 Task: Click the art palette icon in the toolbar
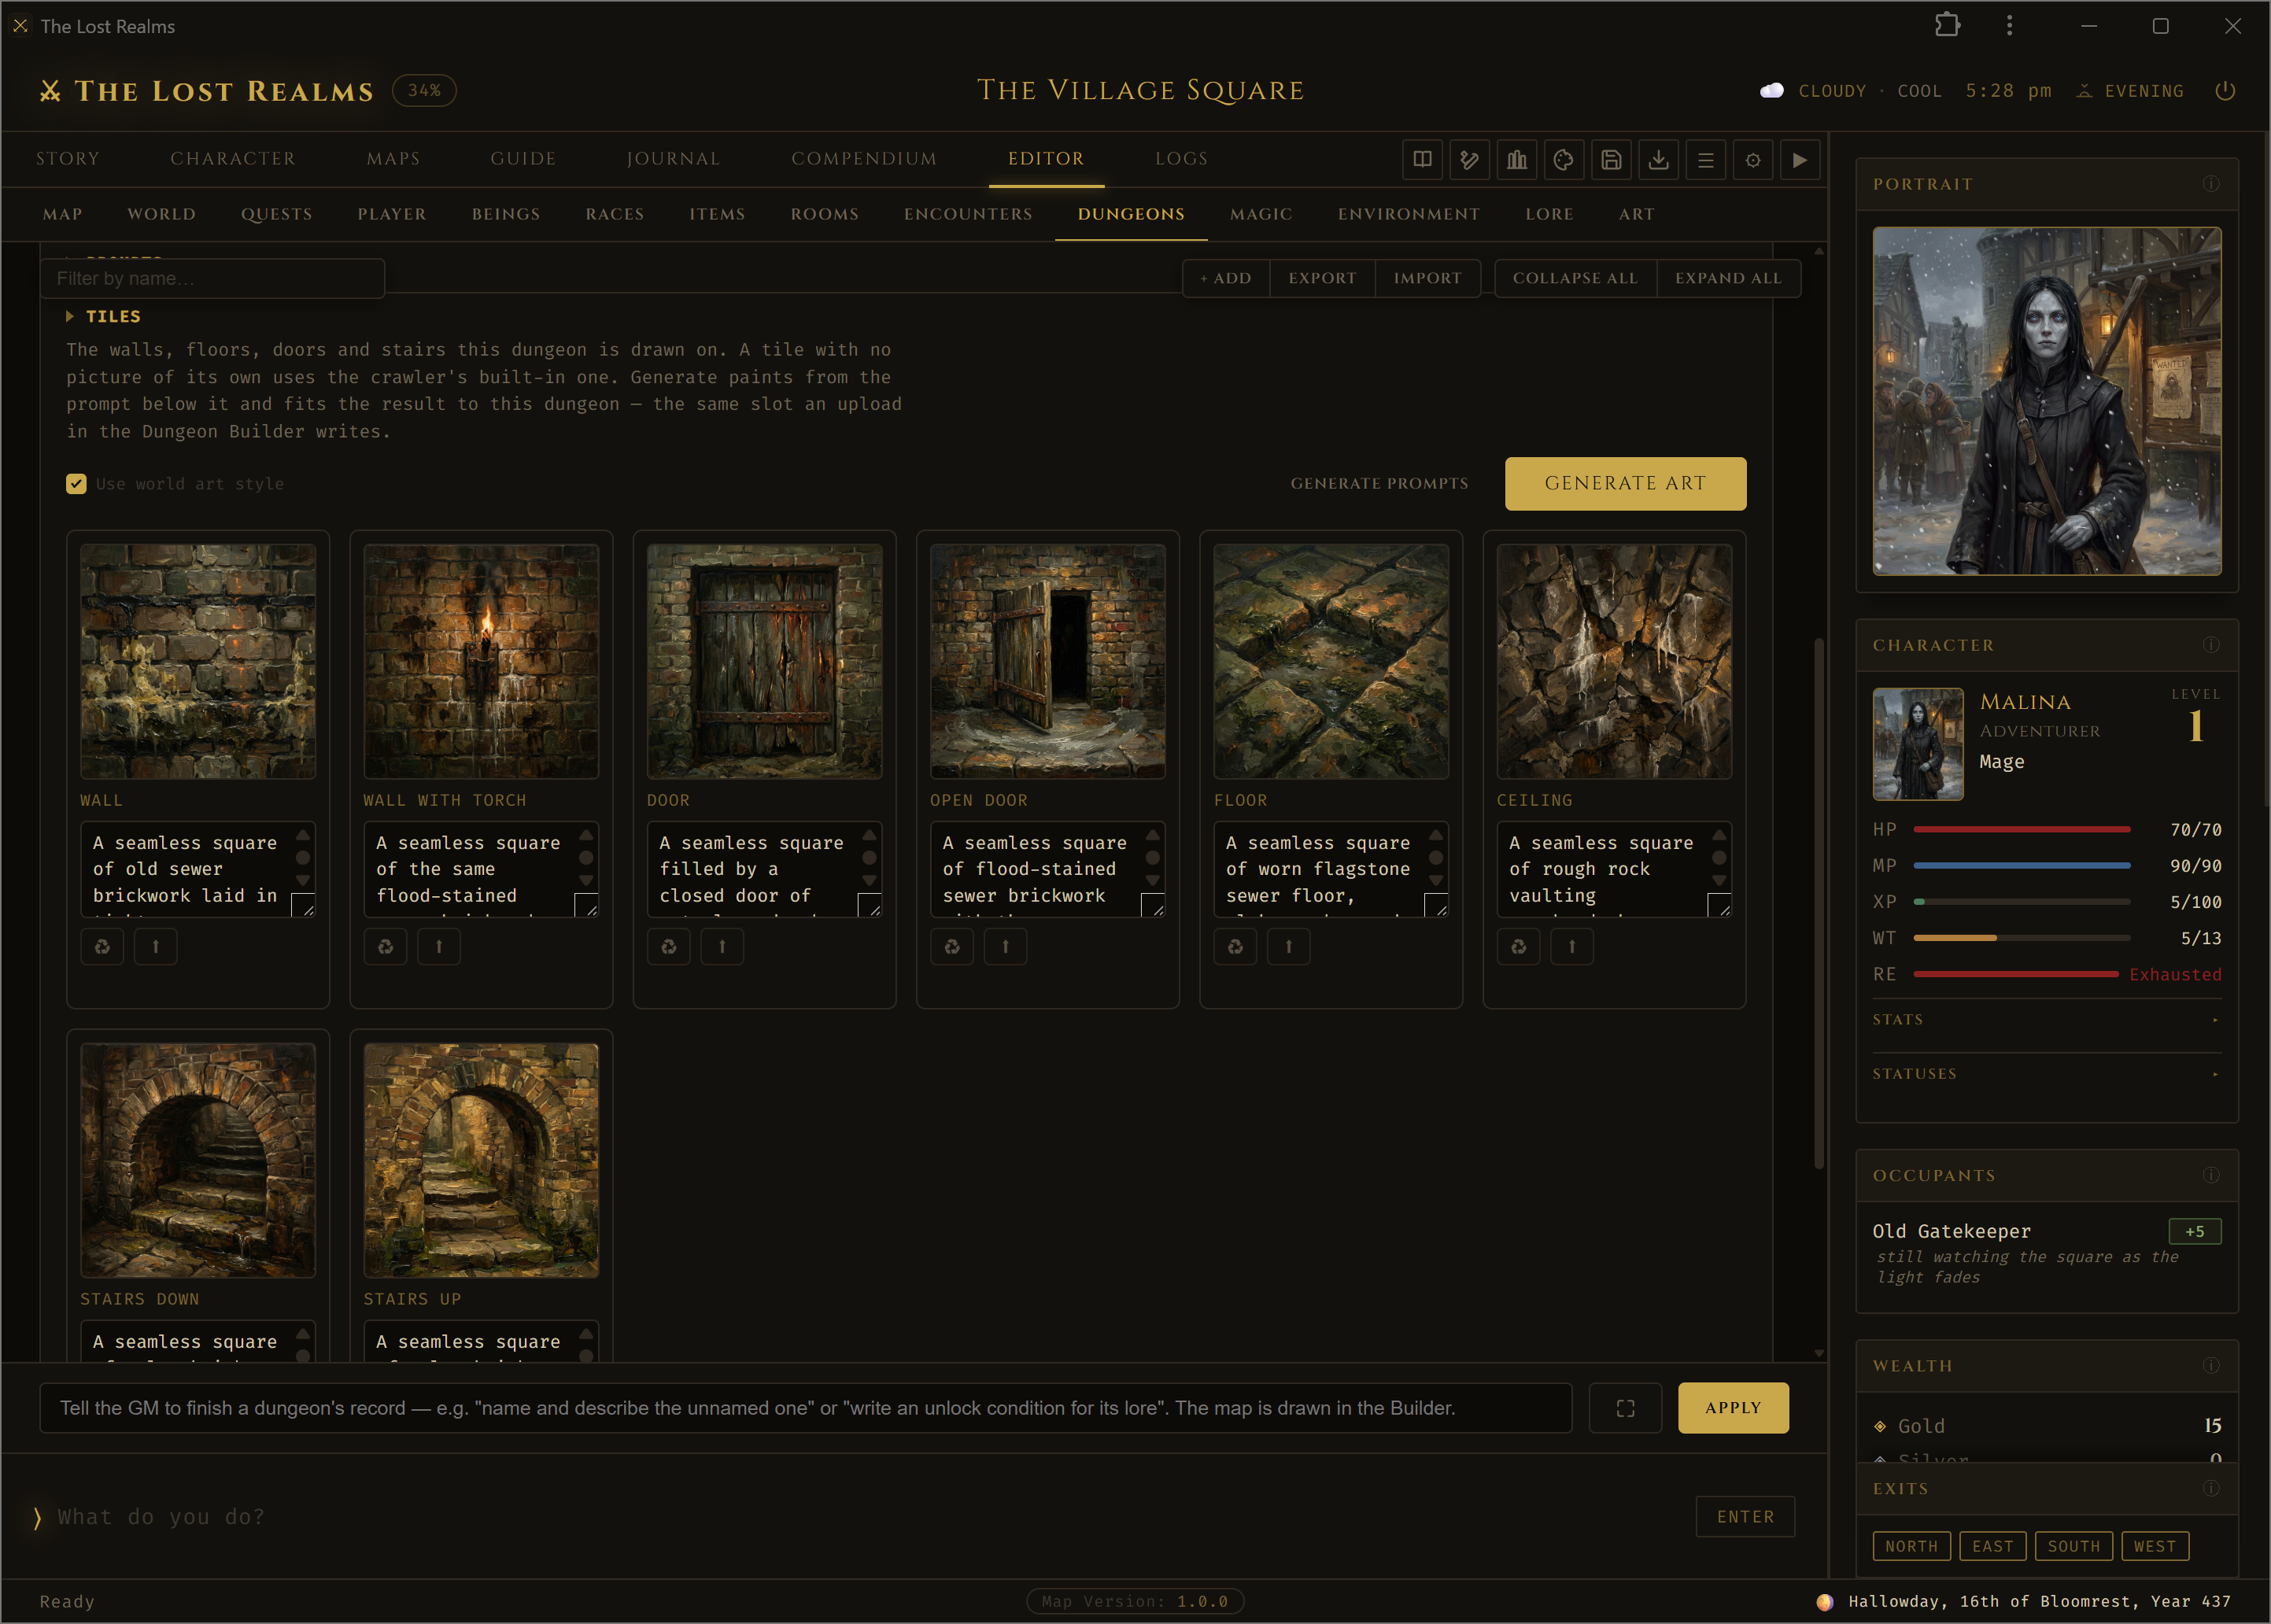[x=1564, y=160]
